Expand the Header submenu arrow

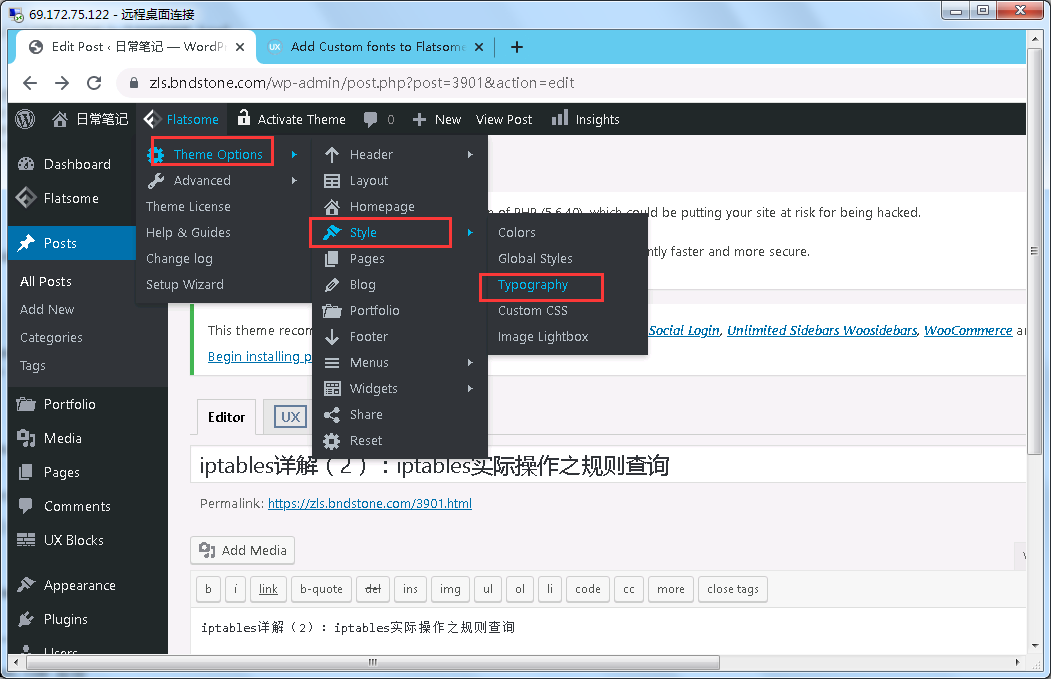point(471,155)
